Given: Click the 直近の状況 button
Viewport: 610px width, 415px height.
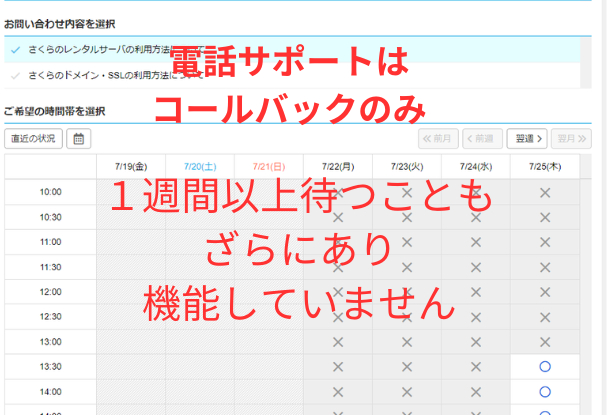Looking at the screenshot, I should (33, 138).
